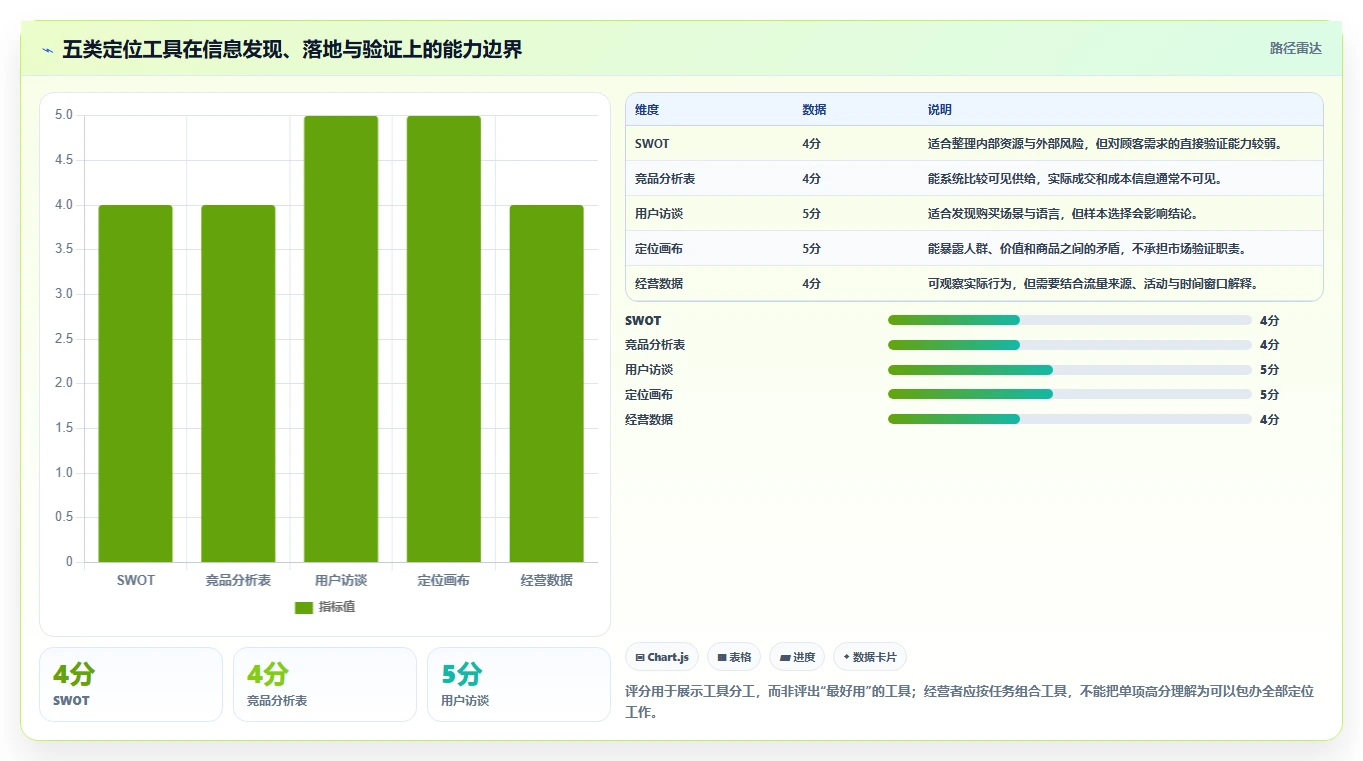The height and width of the screenshot is (761, 1363).
Task: Click the 进度 tag chip
Action: pyautogui.click(x=797, y=657)
